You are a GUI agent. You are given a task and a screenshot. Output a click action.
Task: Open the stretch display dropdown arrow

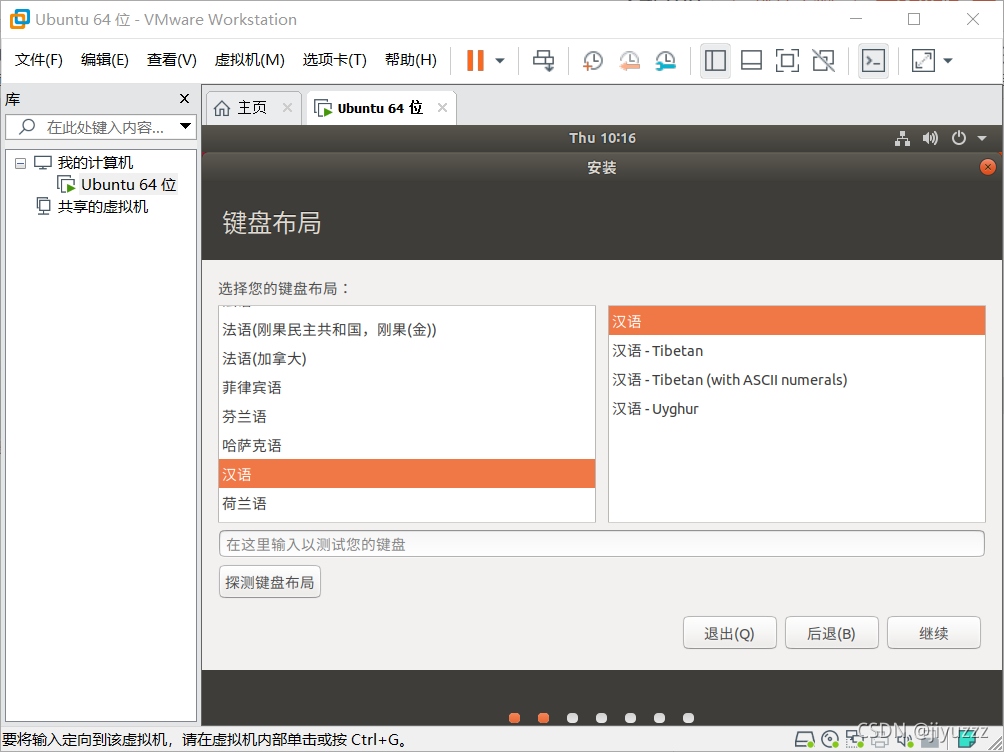coord(948,61)
